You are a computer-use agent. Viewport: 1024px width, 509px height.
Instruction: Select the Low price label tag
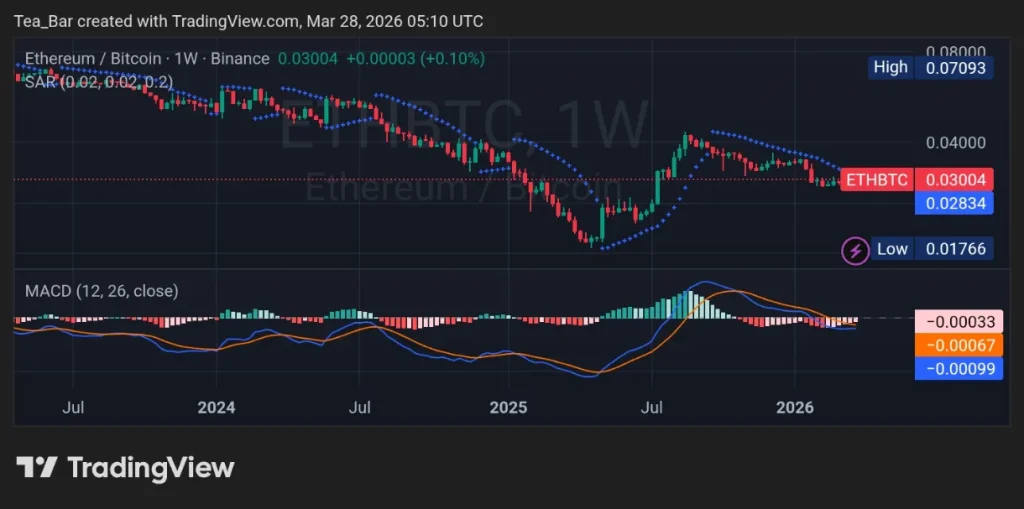[x=892, y=249]
